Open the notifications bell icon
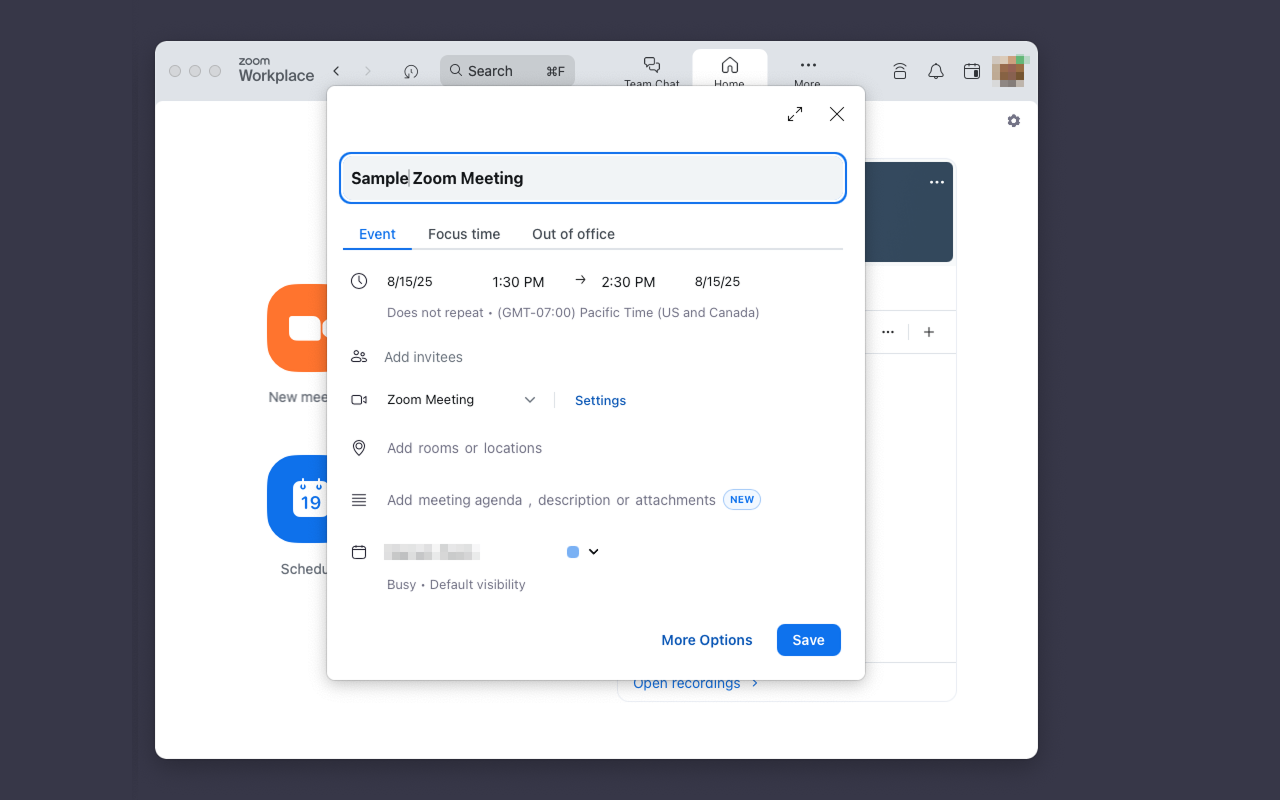The height and width of the screenshot is (800, 1280). tap(936, 71)
